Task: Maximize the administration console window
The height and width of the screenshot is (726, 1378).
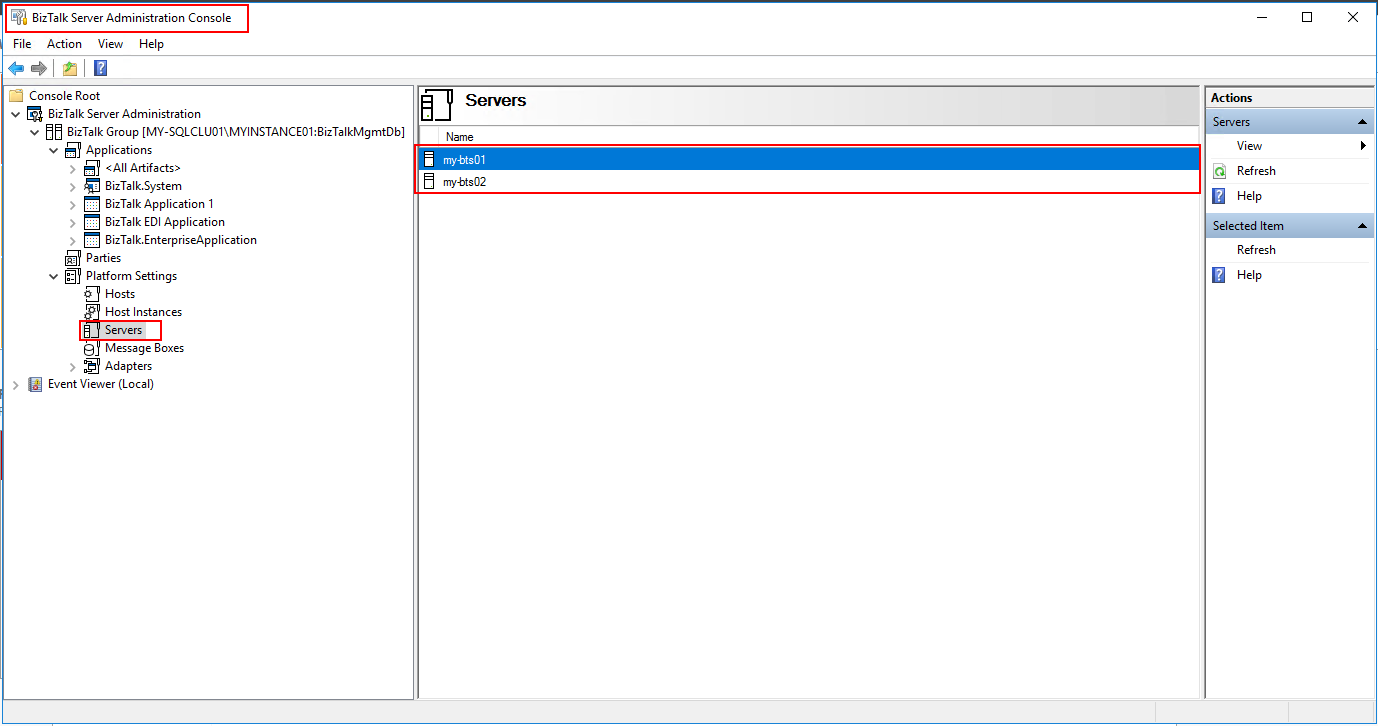Action: [1307, 17]
